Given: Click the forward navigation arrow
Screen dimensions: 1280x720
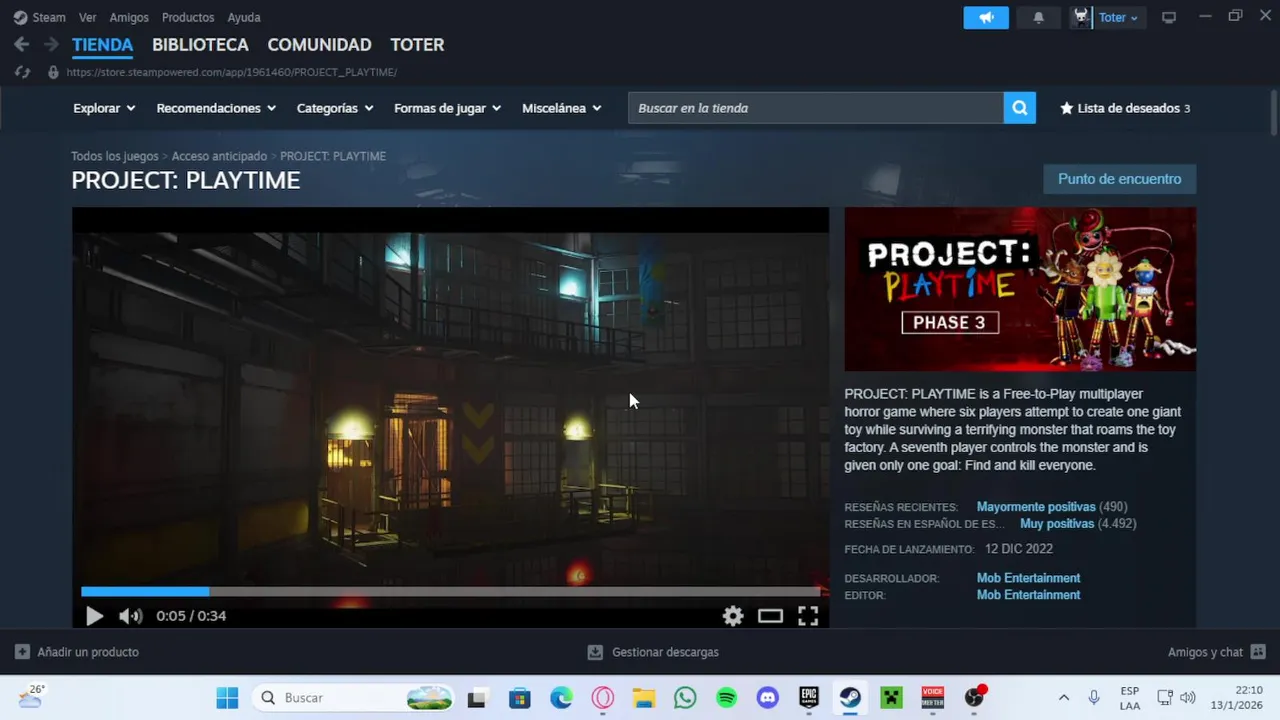Looking at the screenshot, I should click(x=51, y=44).
